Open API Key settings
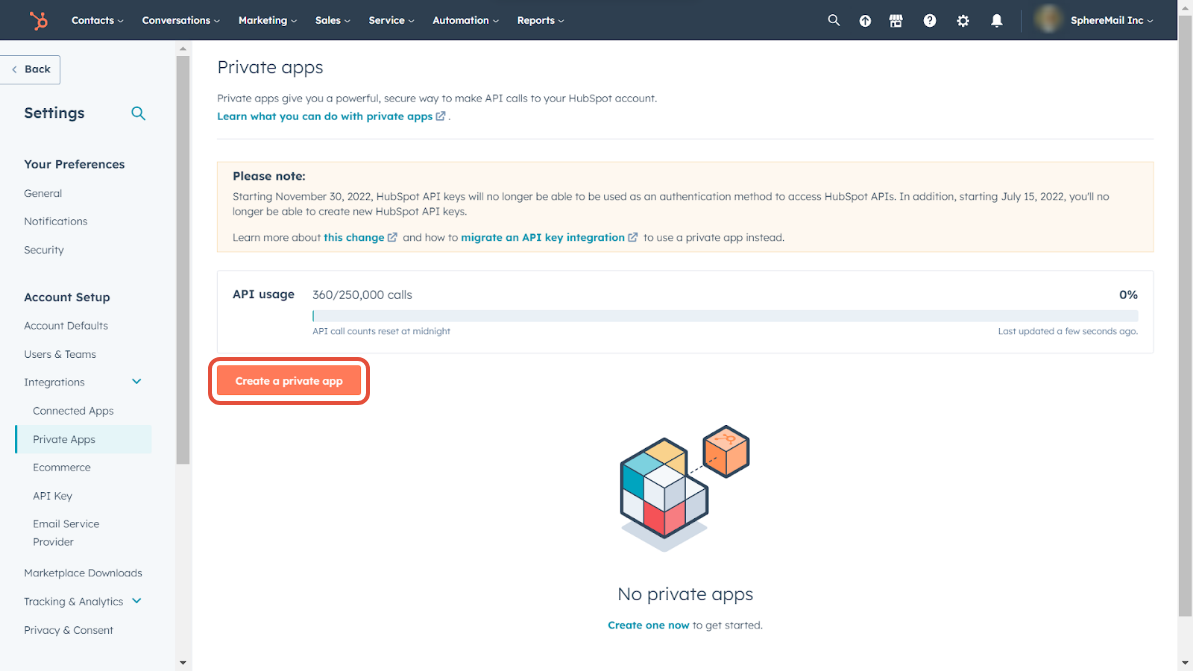Image resolution: width=1193 pixels, height=671 pixels. 52,496
